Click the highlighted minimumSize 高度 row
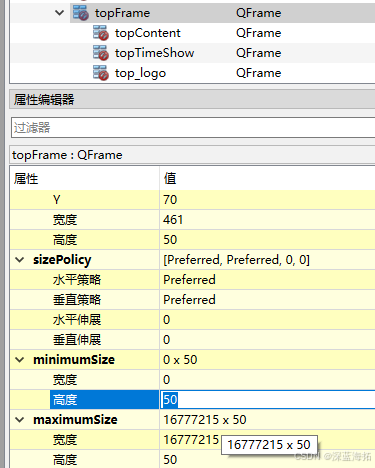This screenshot has width=375, height=468. tap(104, 400)
